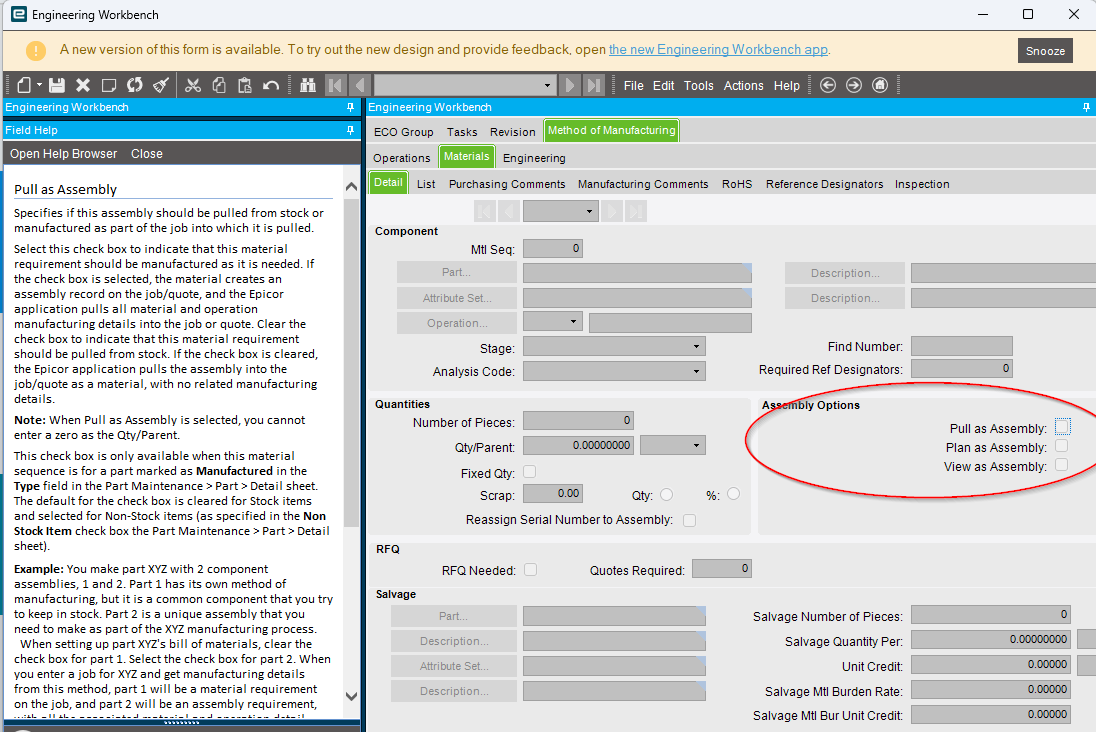The height and width of the screenshot is (732, 1096).
Task: Select the Engineering tab
Action: (534, 158)
